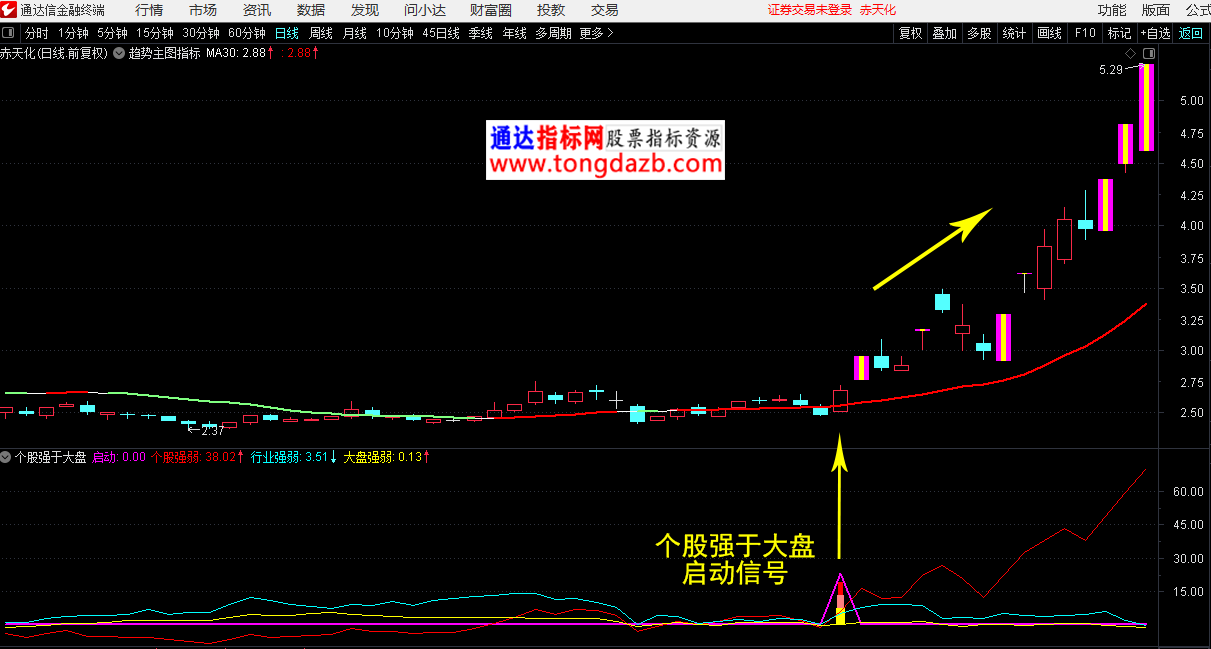Open the 资讯 menu
Screen dimensions: 1211x649
coord(257,10)
